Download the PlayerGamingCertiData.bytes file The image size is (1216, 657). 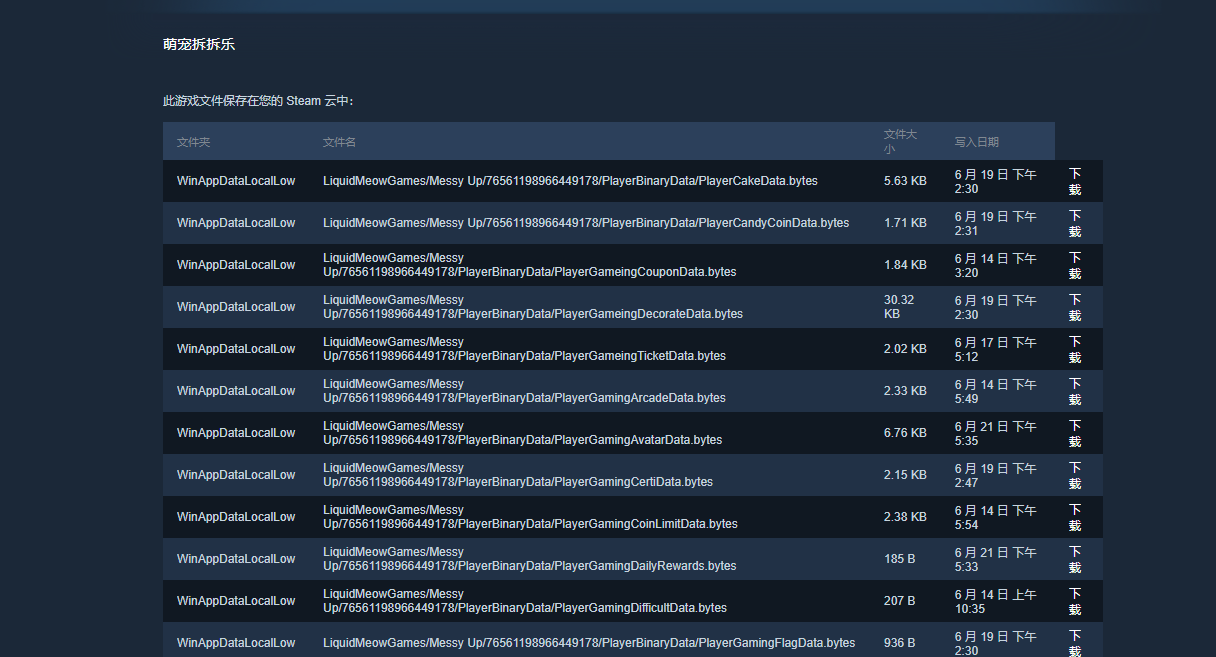(1075, 475)
